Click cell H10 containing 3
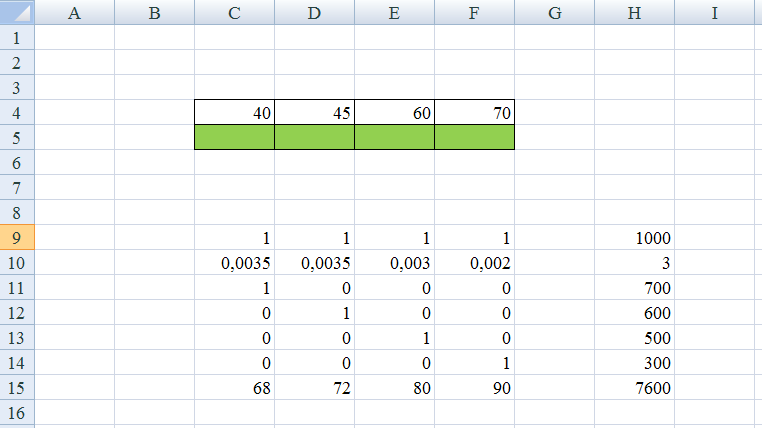Image resolution: width=762 pixels, height=428 pixels. (x=634, y=262)
